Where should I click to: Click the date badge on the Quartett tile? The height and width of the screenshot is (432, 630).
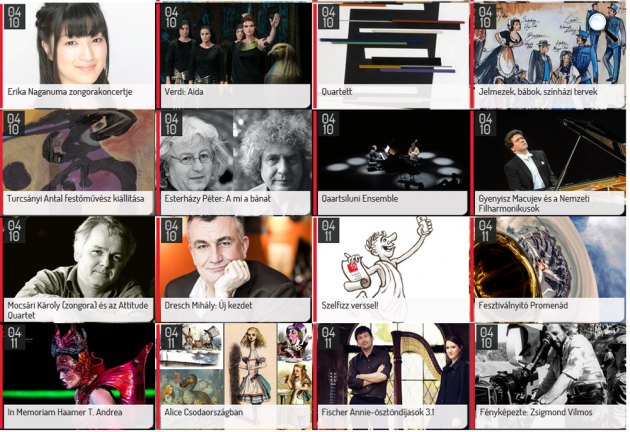click(x=328, y=17)
